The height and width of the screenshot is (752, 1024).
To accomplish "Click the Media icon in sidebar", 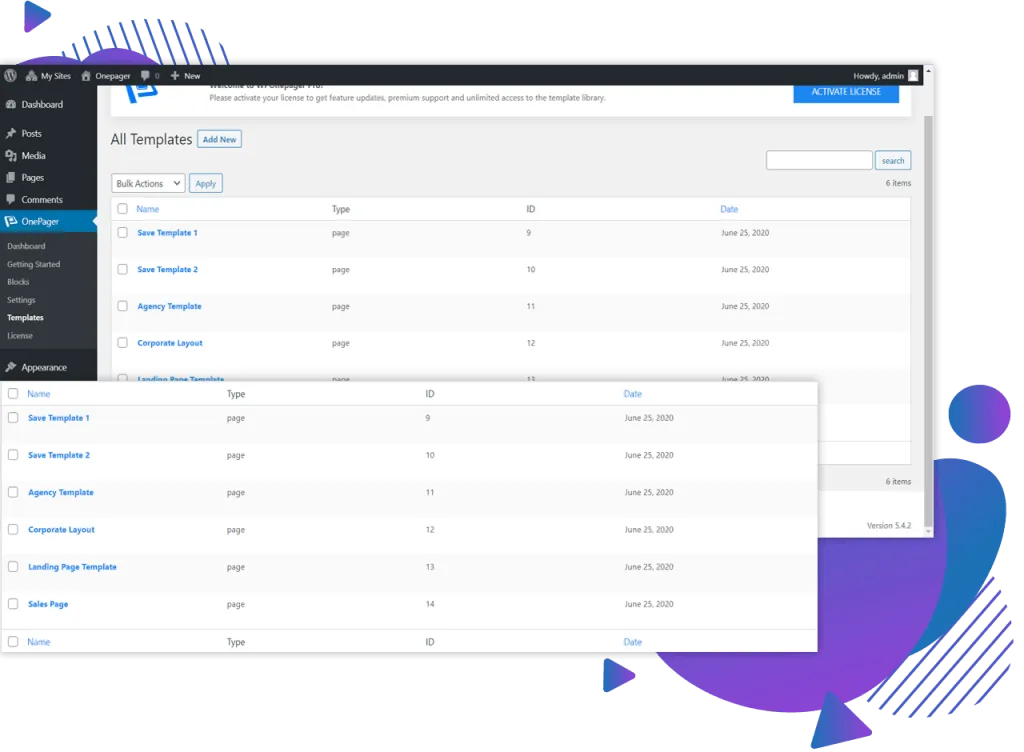I will tap(10, 155).
